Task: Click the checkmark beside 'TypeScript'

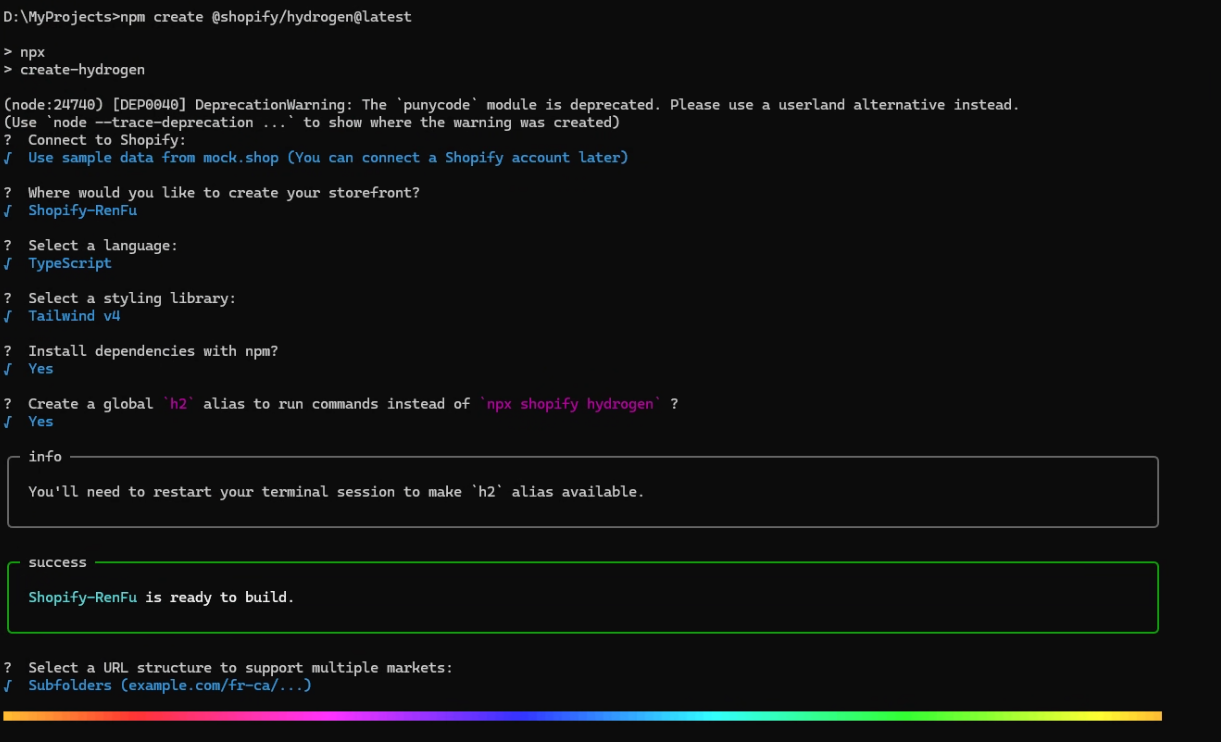Action: [8, 263]
